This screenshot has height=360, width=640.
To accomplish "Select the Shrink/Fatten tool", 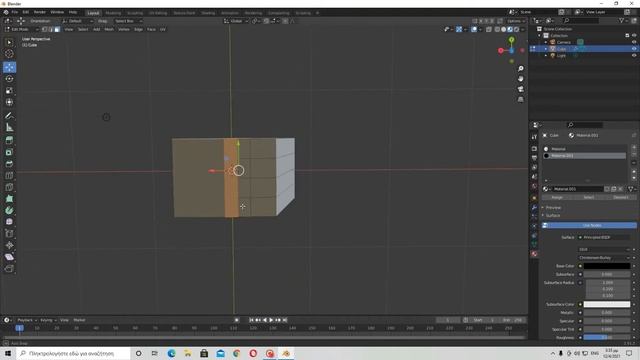I will tap(9, 245).
